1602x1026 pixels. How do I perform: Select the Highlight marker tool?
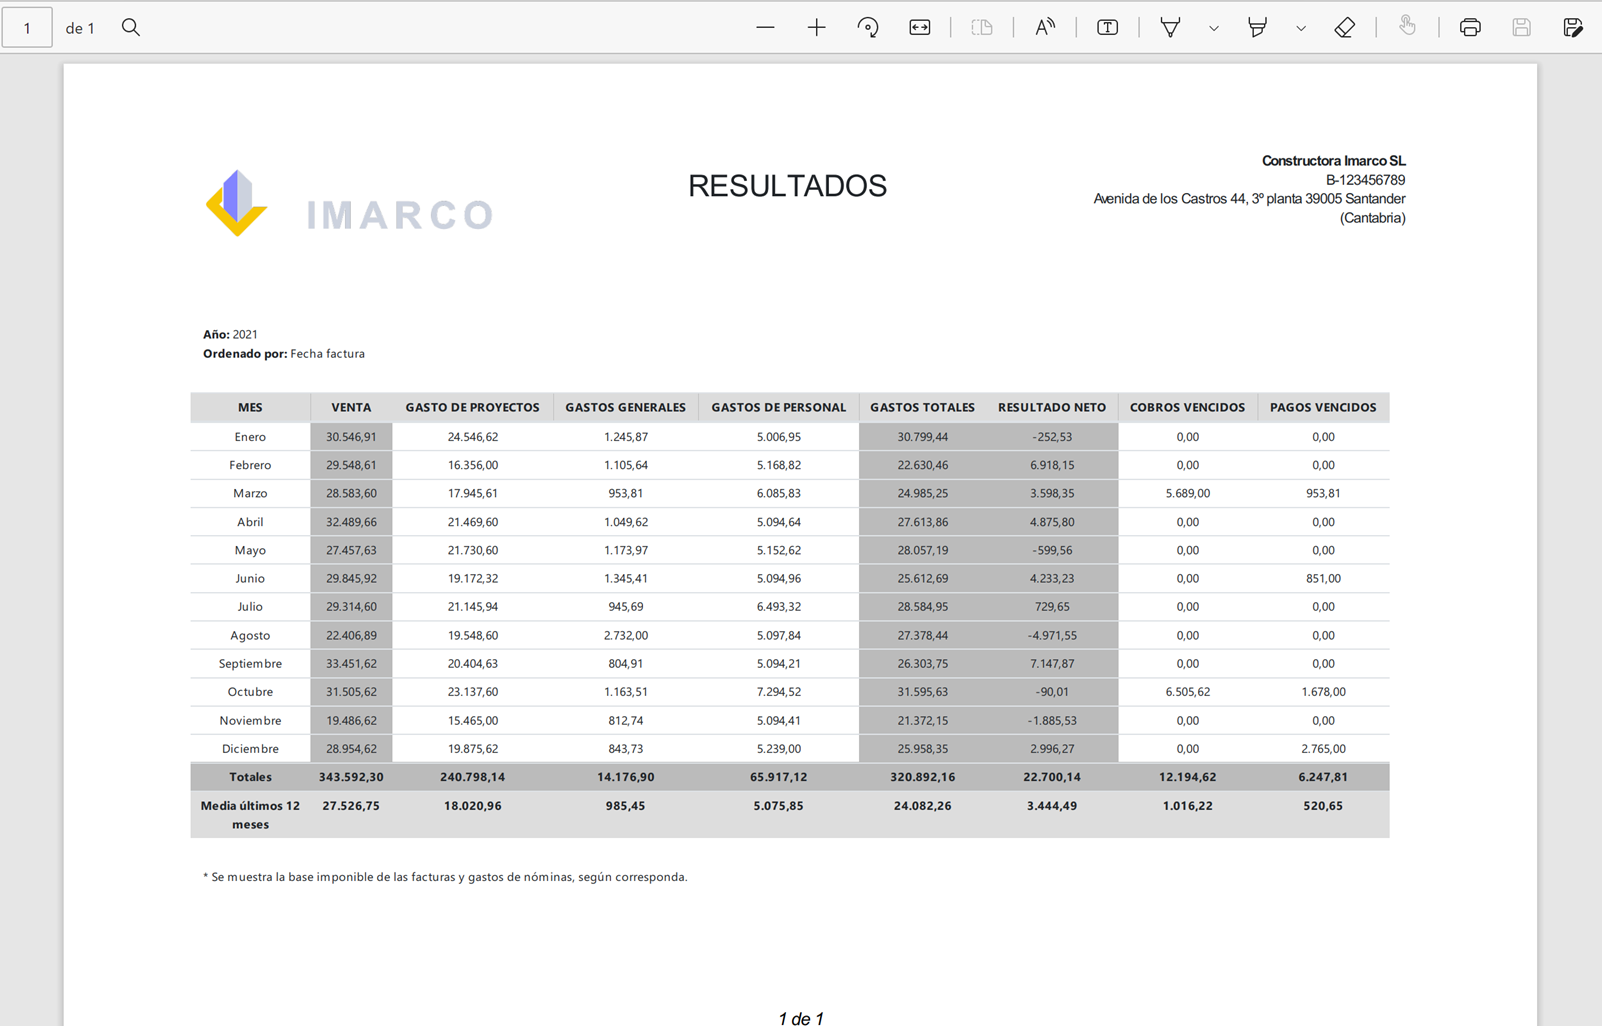(1258, 27)
